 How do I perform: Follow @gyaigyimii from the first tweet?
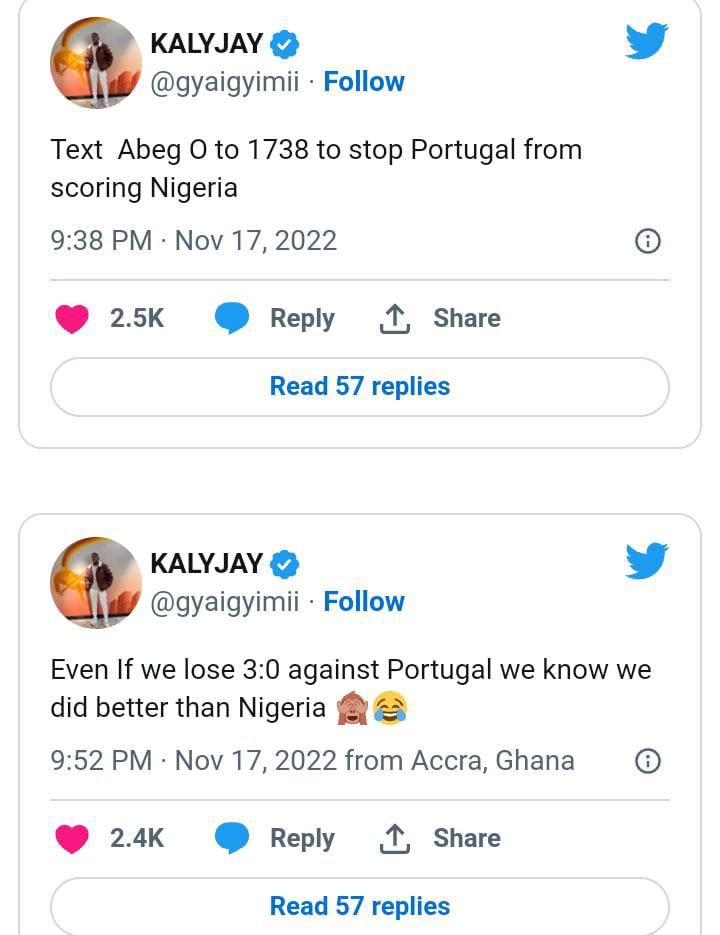[364, 82]
